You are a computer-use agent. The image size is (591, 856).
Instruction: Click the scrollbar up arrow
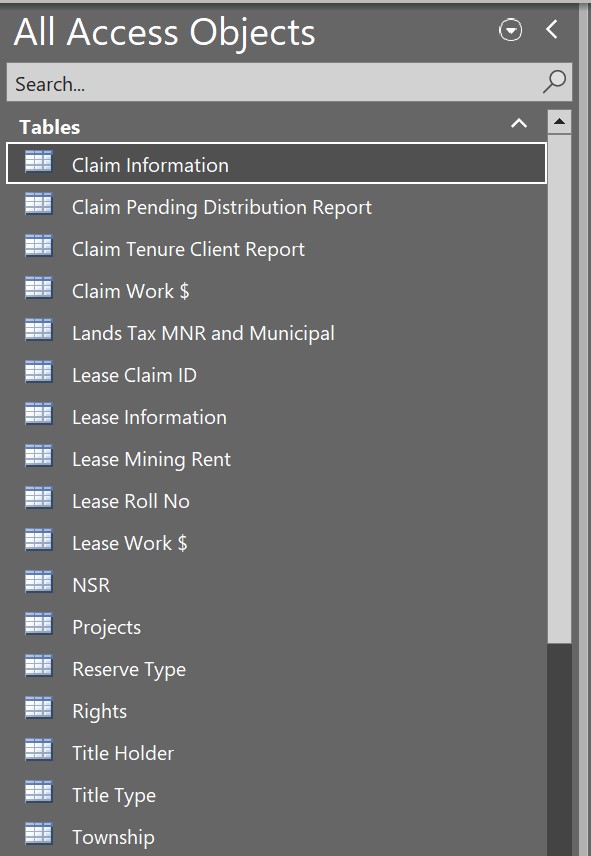pos(559,122)
